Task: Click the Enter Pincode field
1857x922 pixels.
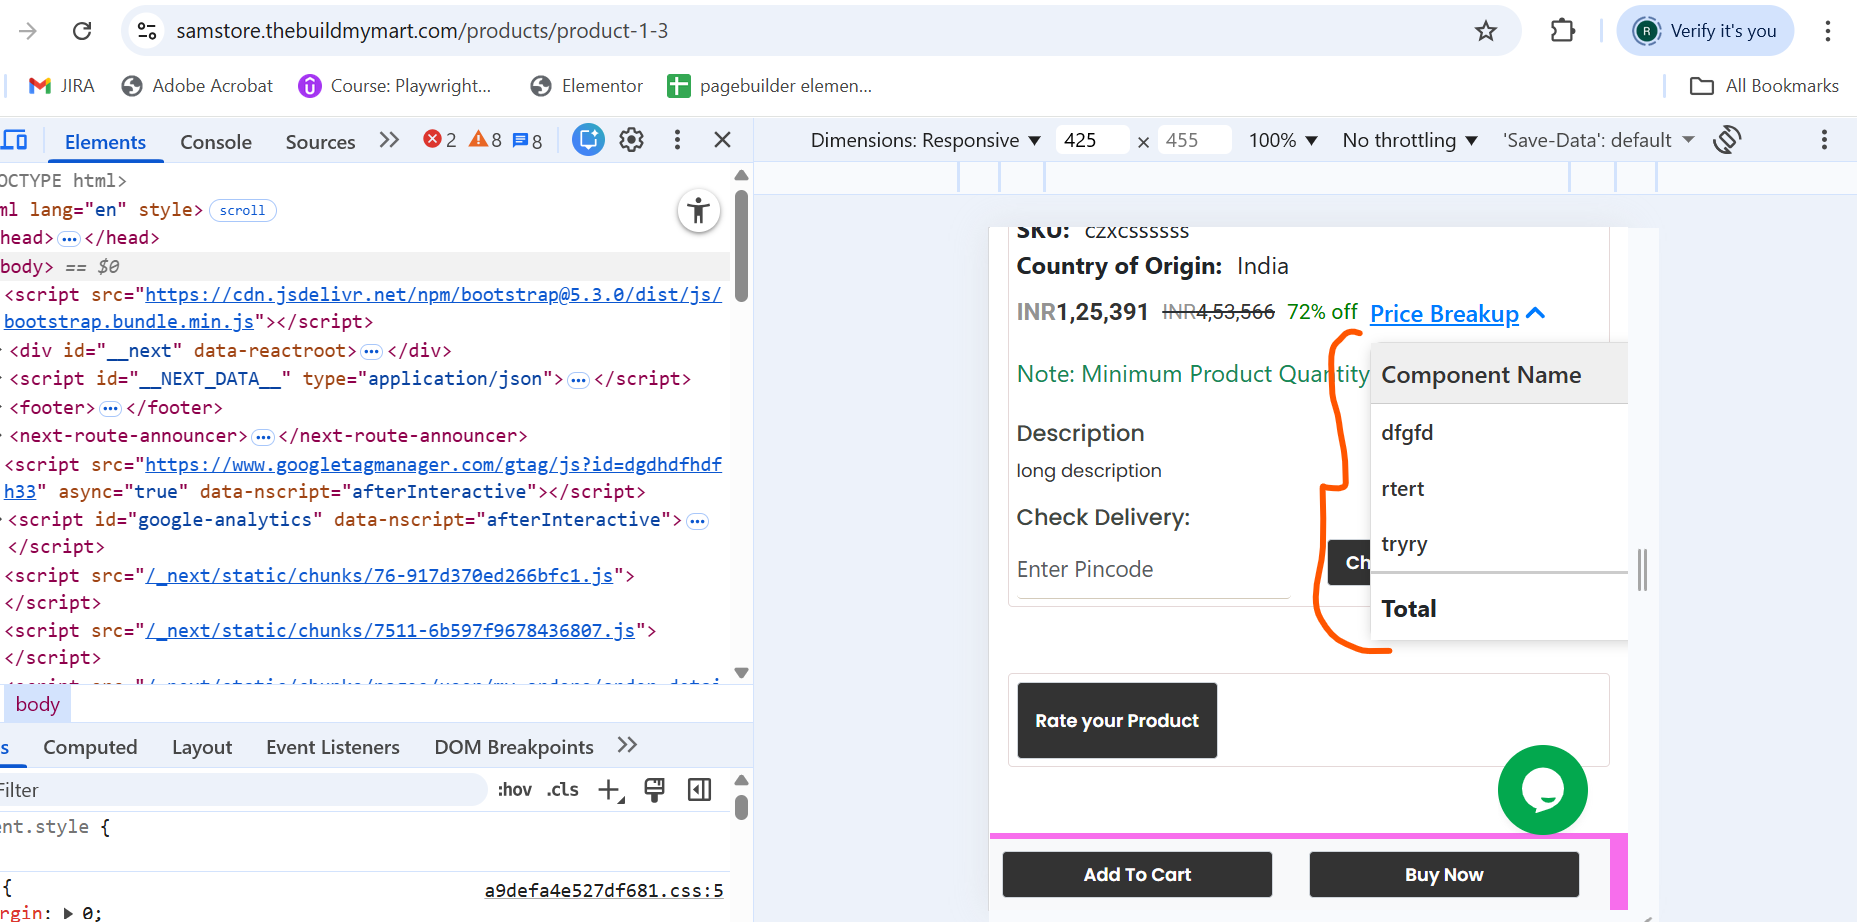Action: (x=1153, y=570)
